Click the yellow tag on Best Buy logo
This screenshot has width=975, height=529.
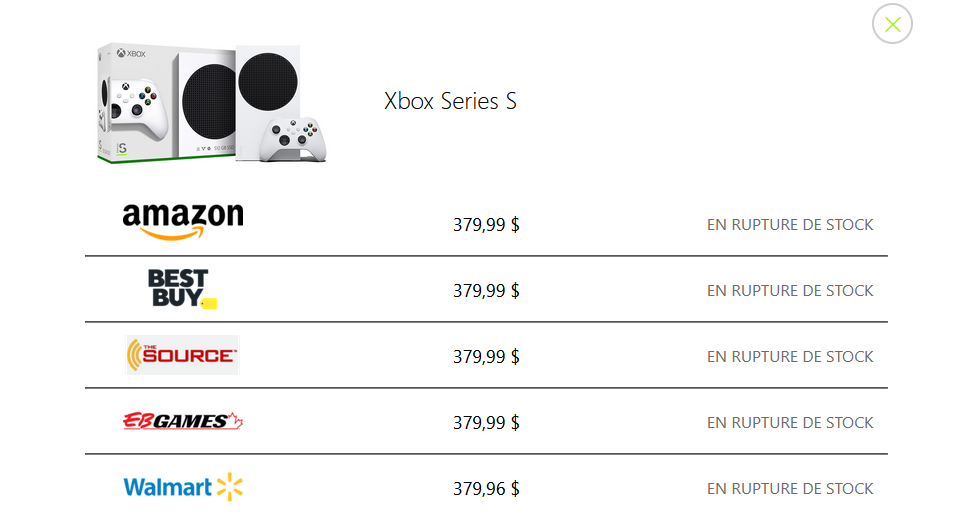(x=209, y=303)
